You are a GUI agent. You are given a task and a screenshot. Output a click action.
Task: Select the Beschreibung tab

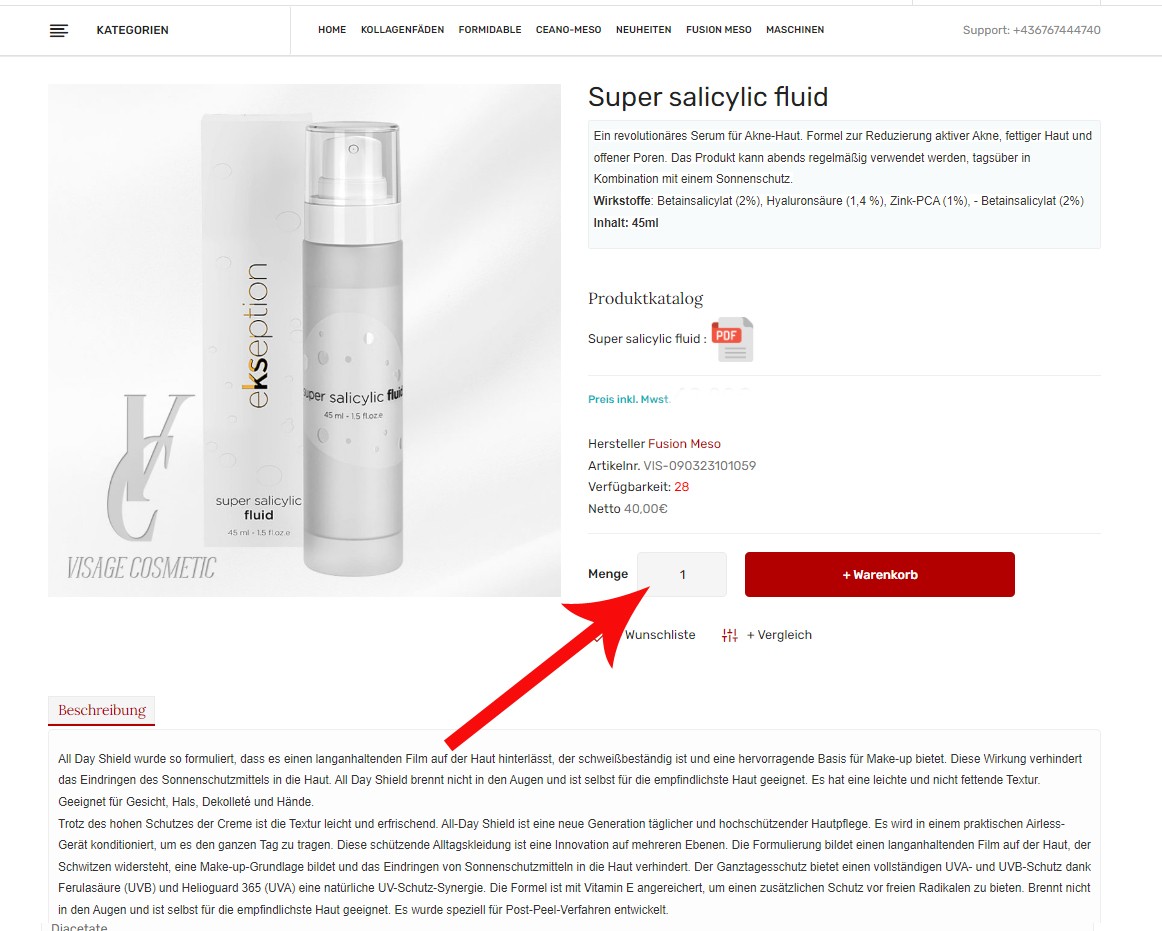[102, 710]
